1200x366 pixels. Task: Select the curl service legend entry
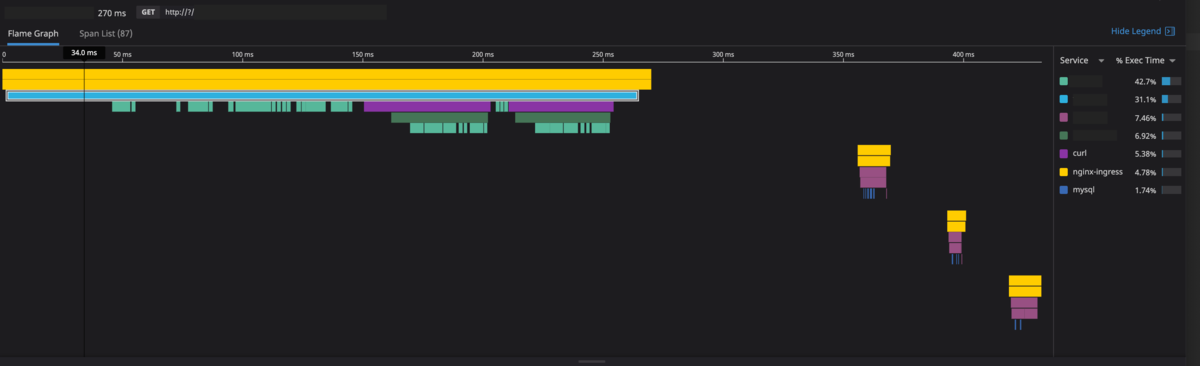[1121, 154]
